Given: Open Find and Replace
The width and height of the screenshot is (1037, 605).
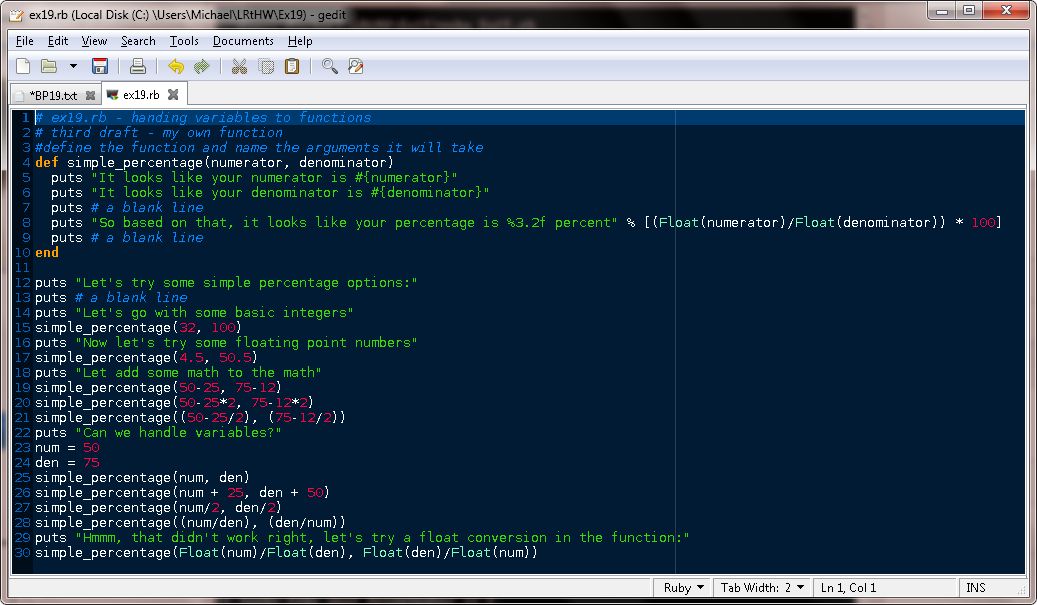Looking at the screenshot, I should [x=356, y=65].
